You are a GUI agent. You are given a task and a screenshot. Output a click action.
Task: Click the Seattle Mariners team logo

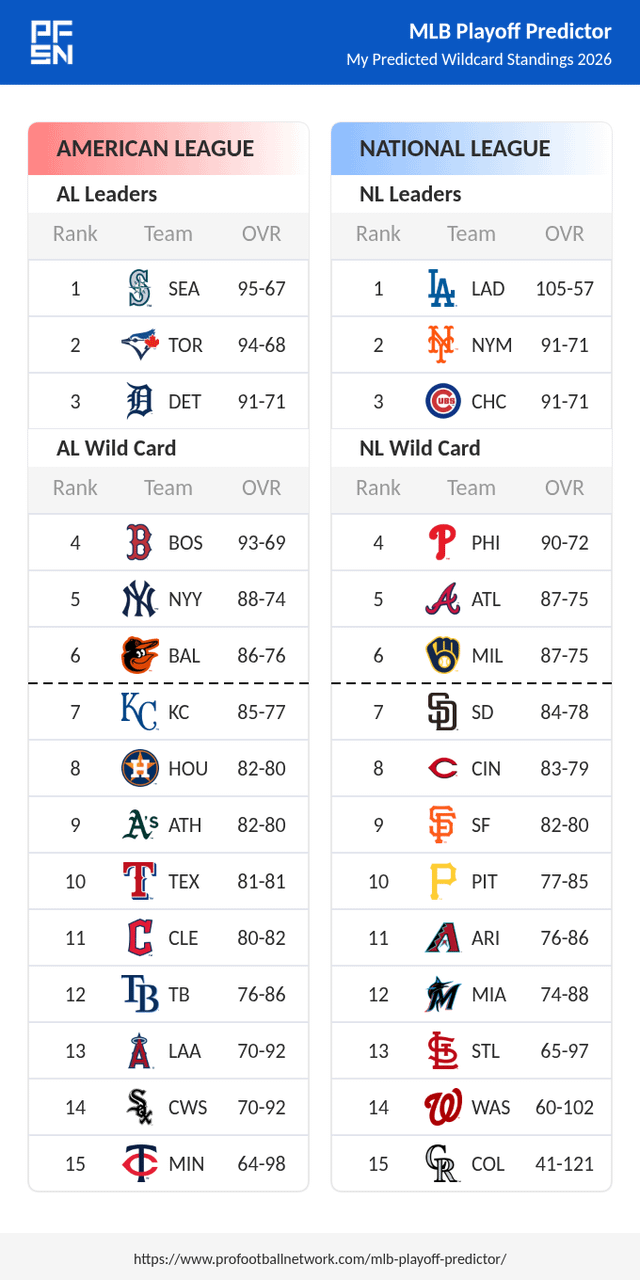click(x=140, y=289)
